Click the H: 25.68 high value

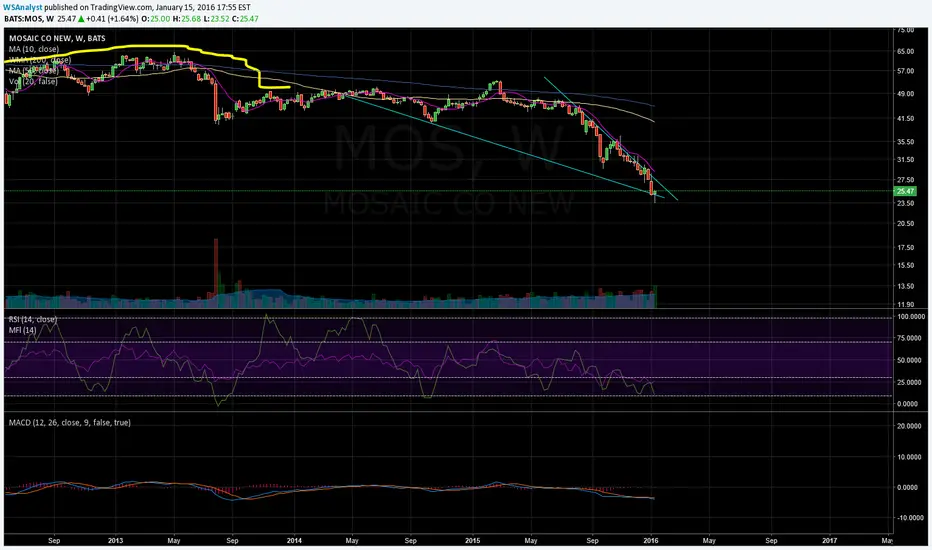tap(187, 18)
